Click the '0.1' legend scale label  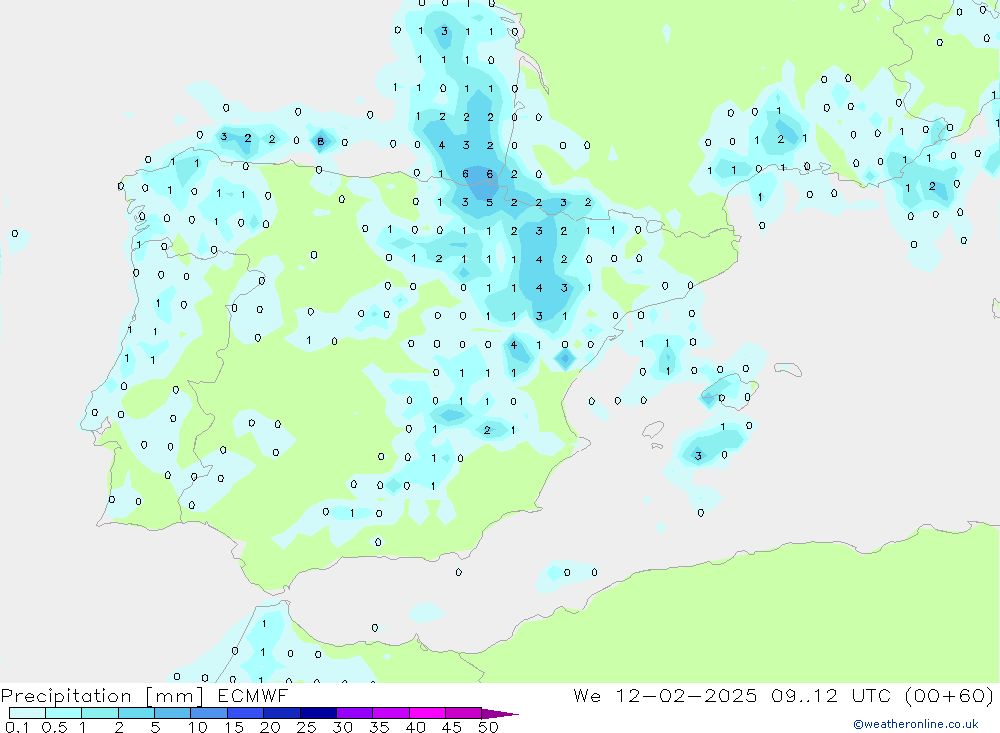coord(17,727)
